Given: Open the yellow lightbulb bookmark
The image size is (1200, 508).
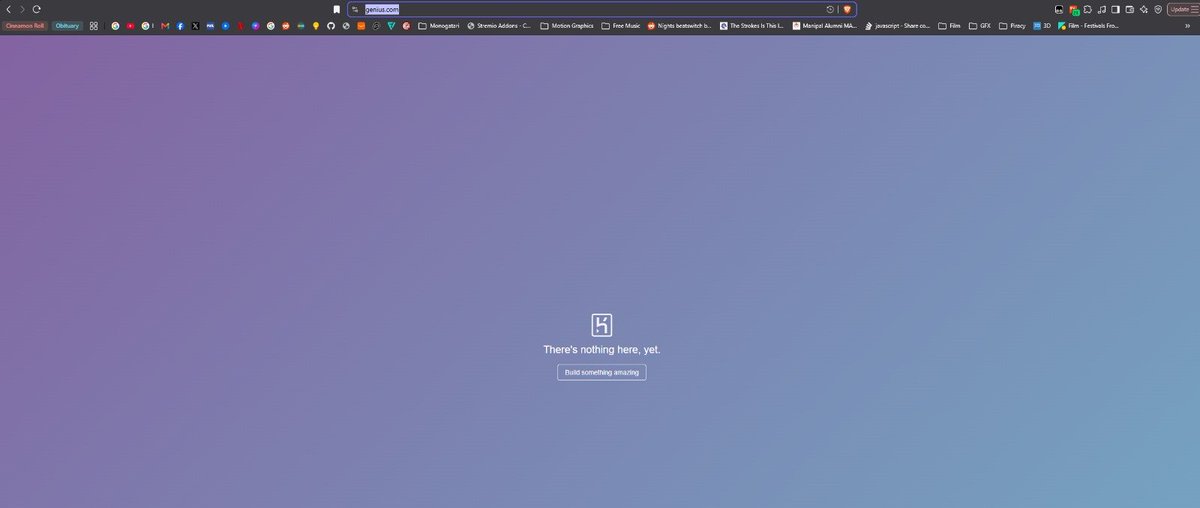Looking at the screenshot, I should coord(316,26).
